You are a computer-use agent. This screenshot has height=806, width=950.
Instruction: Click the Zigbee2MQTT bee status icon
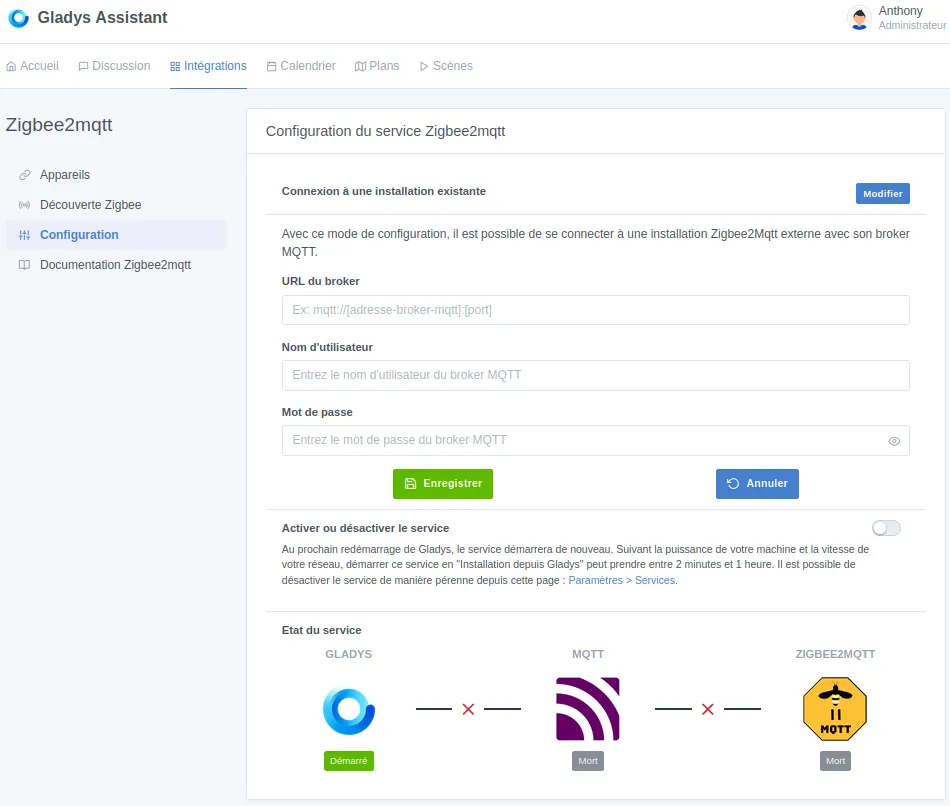coord(834,706)
